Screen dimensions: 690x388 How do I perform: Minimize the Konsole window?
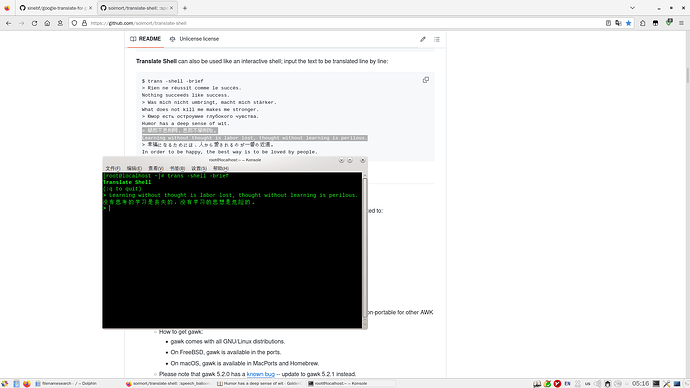(x=341, y=160)
